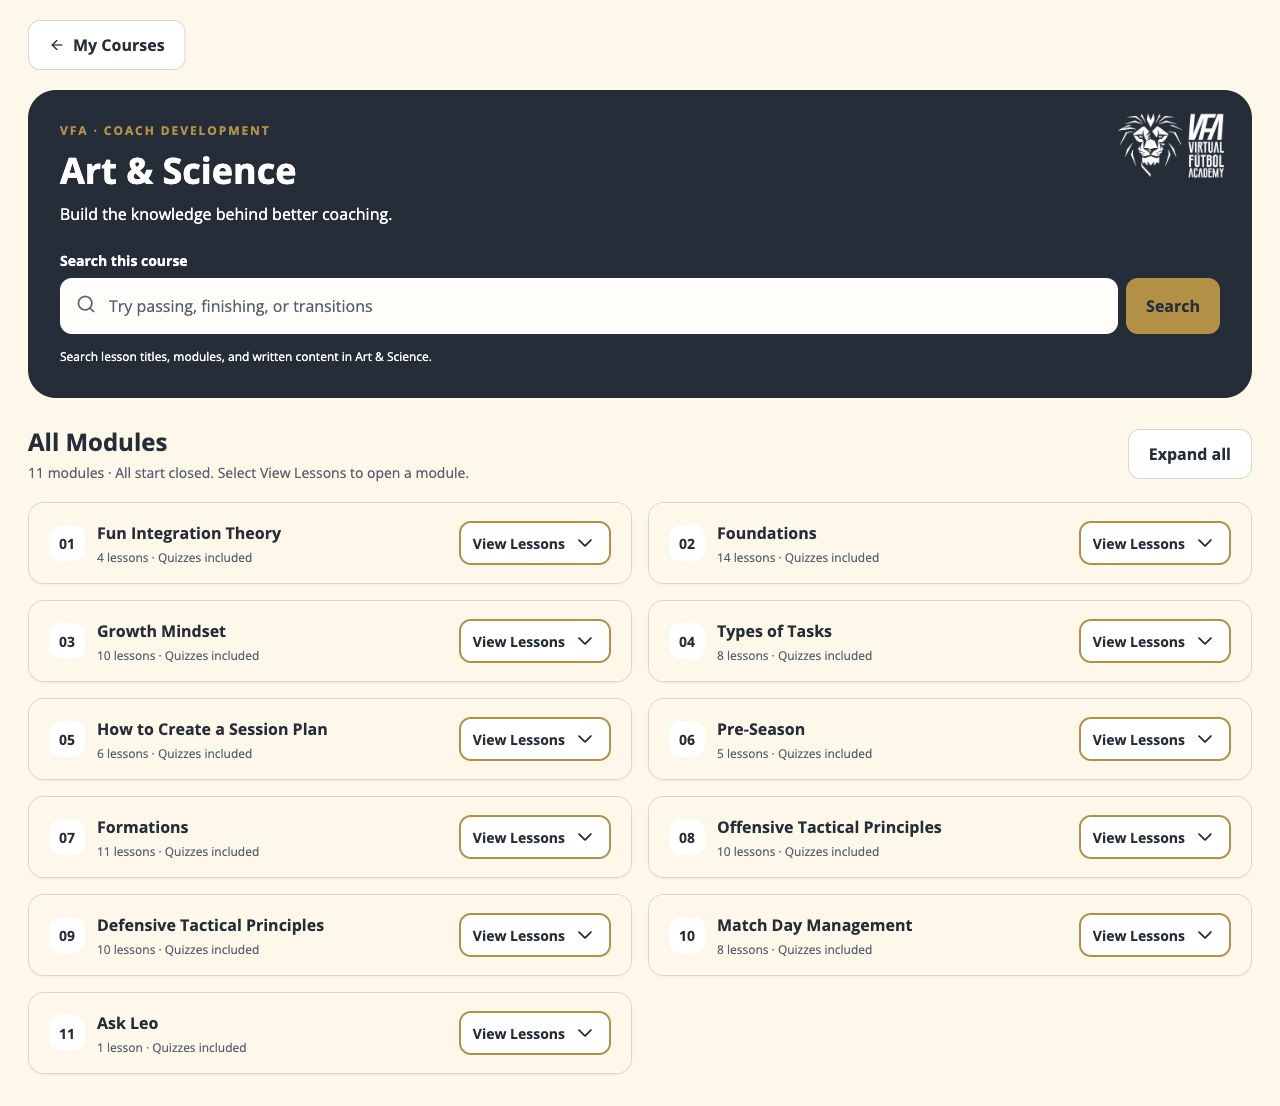View lessons of Formations module

(535, 837)
